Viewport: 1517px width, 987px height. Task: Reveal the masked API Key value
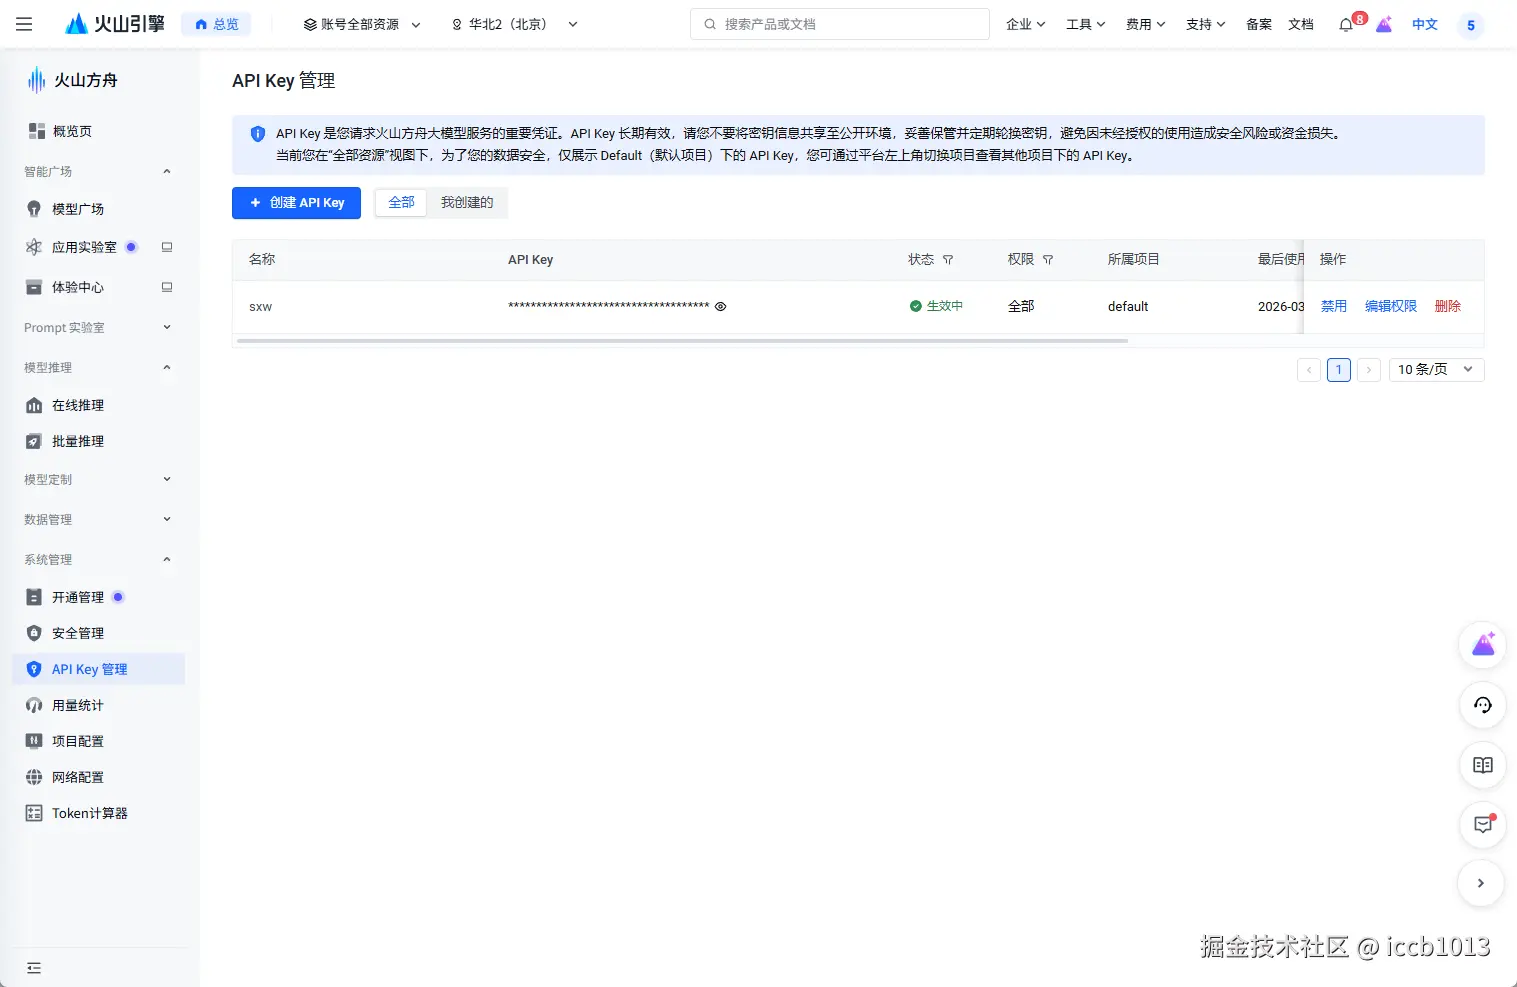click(720, 306)
